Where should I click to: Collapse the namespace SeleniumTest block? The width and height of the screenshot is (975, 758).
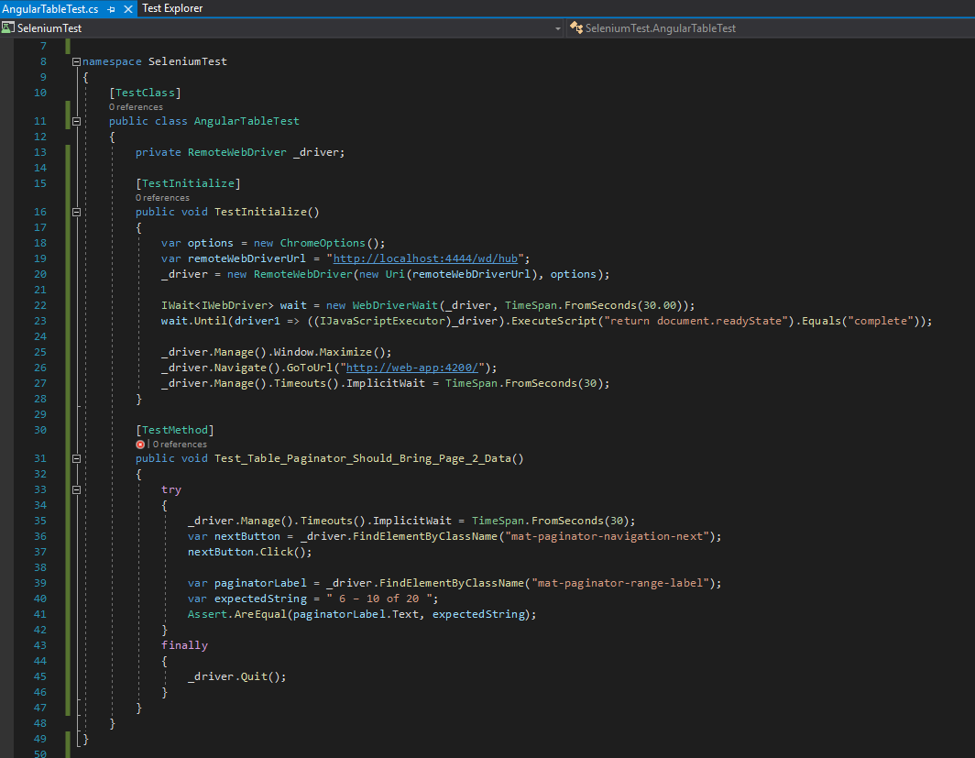(77, 61)
